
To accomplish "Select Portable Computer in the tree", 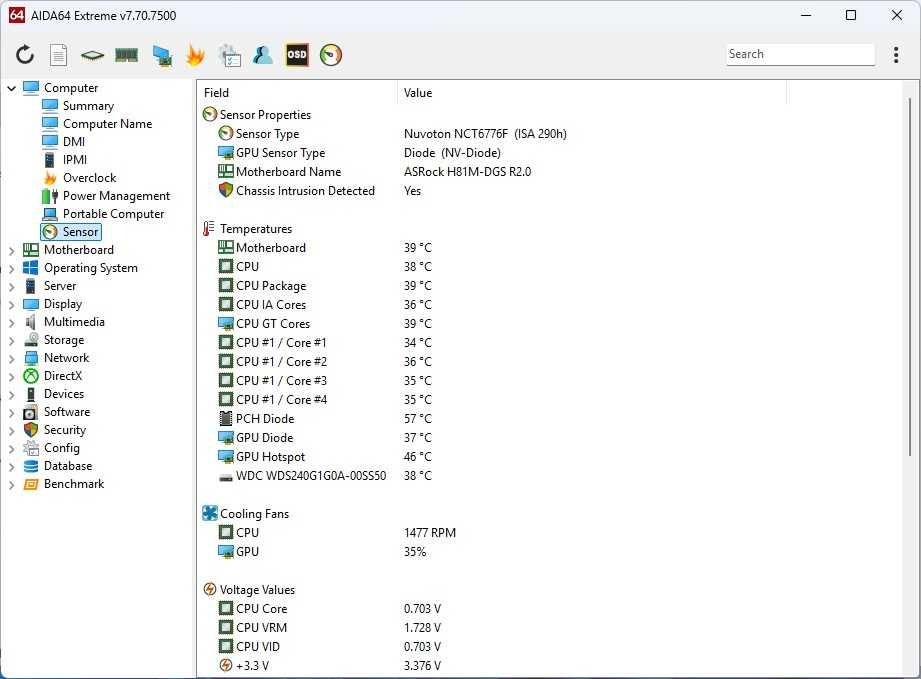I will point(113,214).
